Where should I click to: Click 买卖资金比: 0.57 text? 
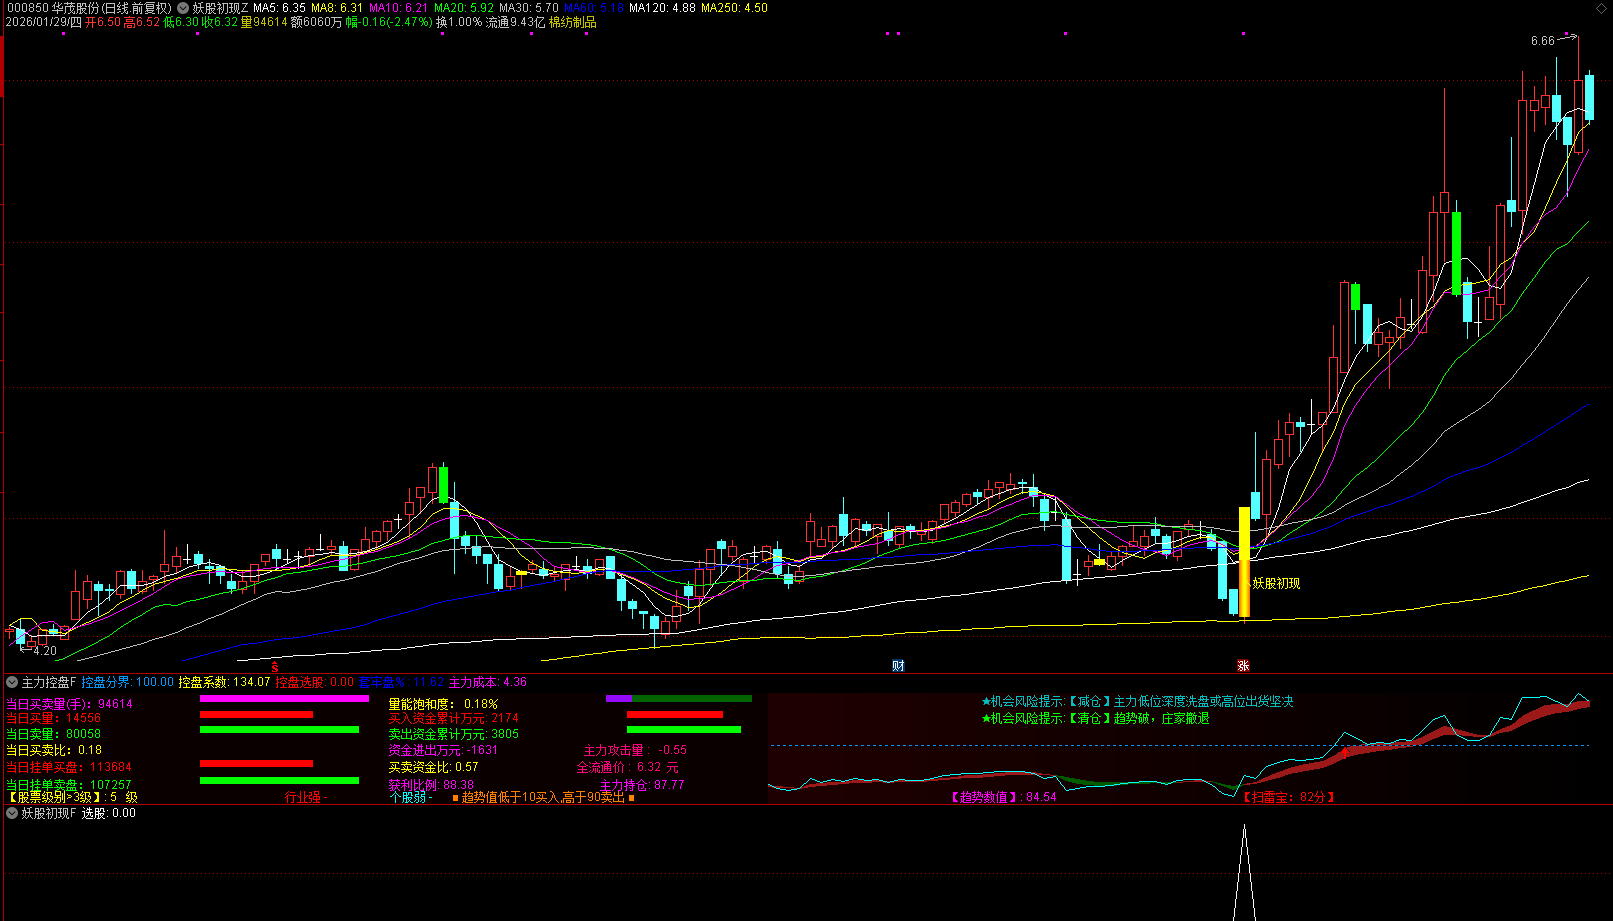433,767
